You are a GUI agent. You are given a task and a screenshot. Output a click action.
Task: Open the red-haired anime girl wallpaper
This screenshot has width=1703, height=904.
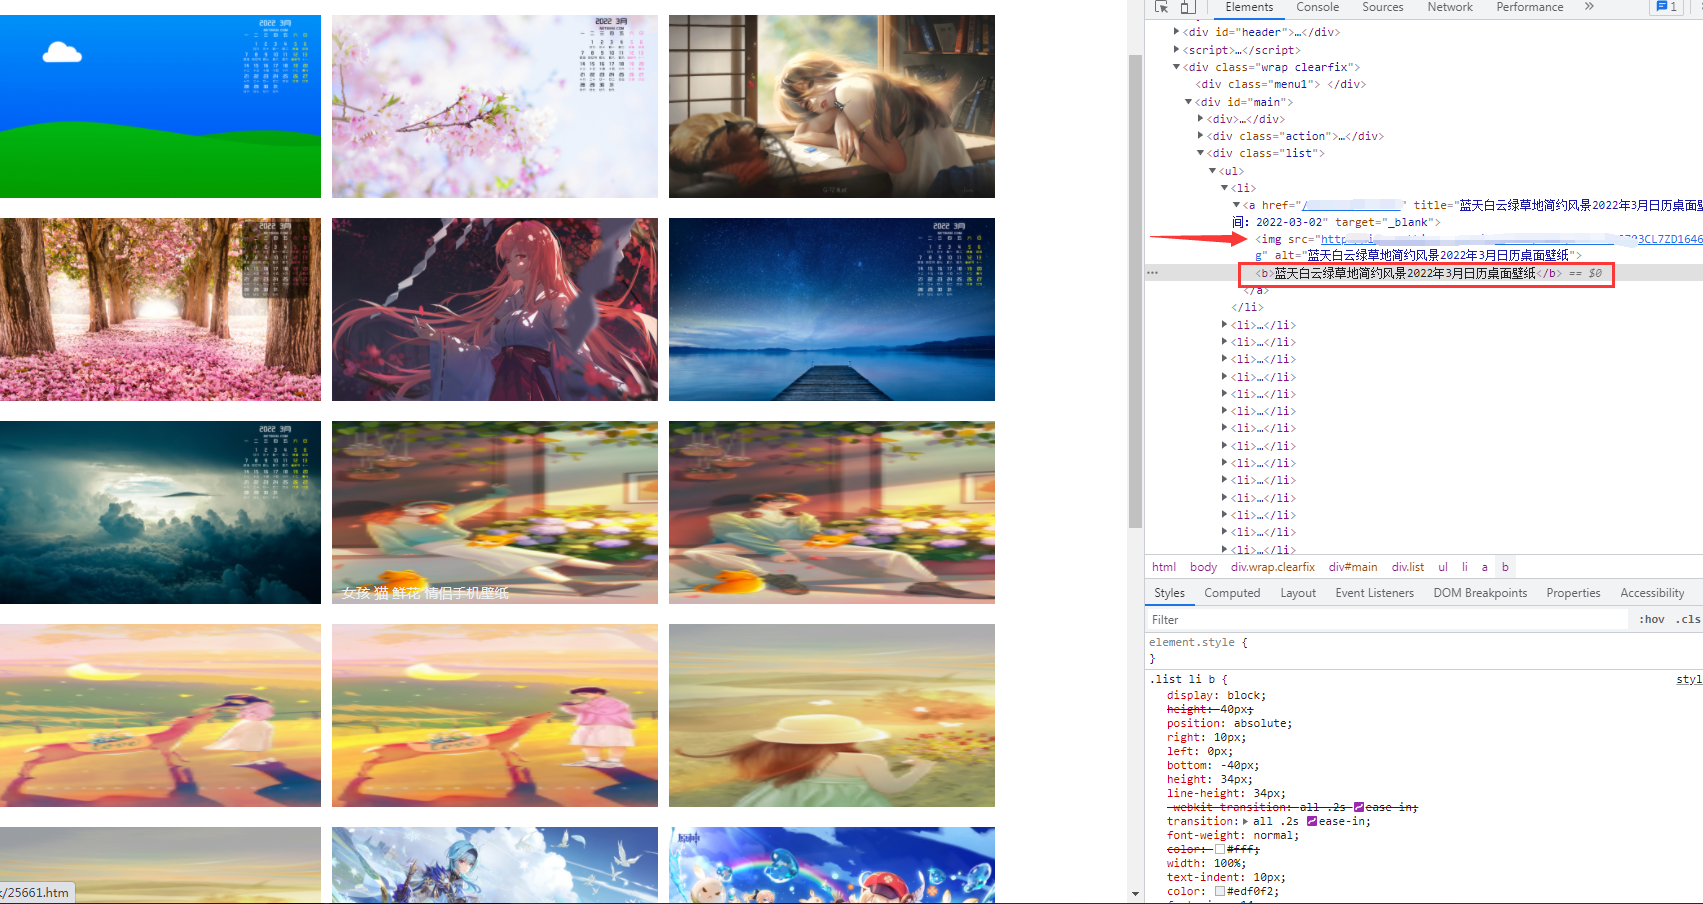(495, 309)
